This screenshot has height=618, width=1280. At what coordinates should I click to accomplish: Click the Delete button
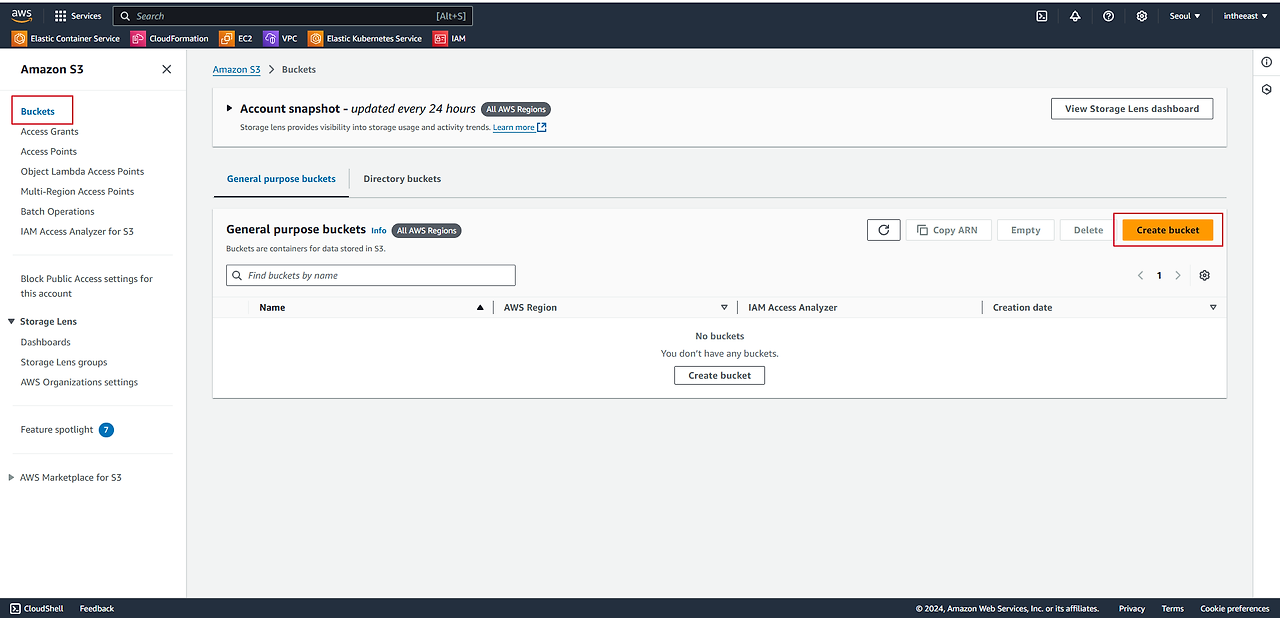[x=1088, y=230]
